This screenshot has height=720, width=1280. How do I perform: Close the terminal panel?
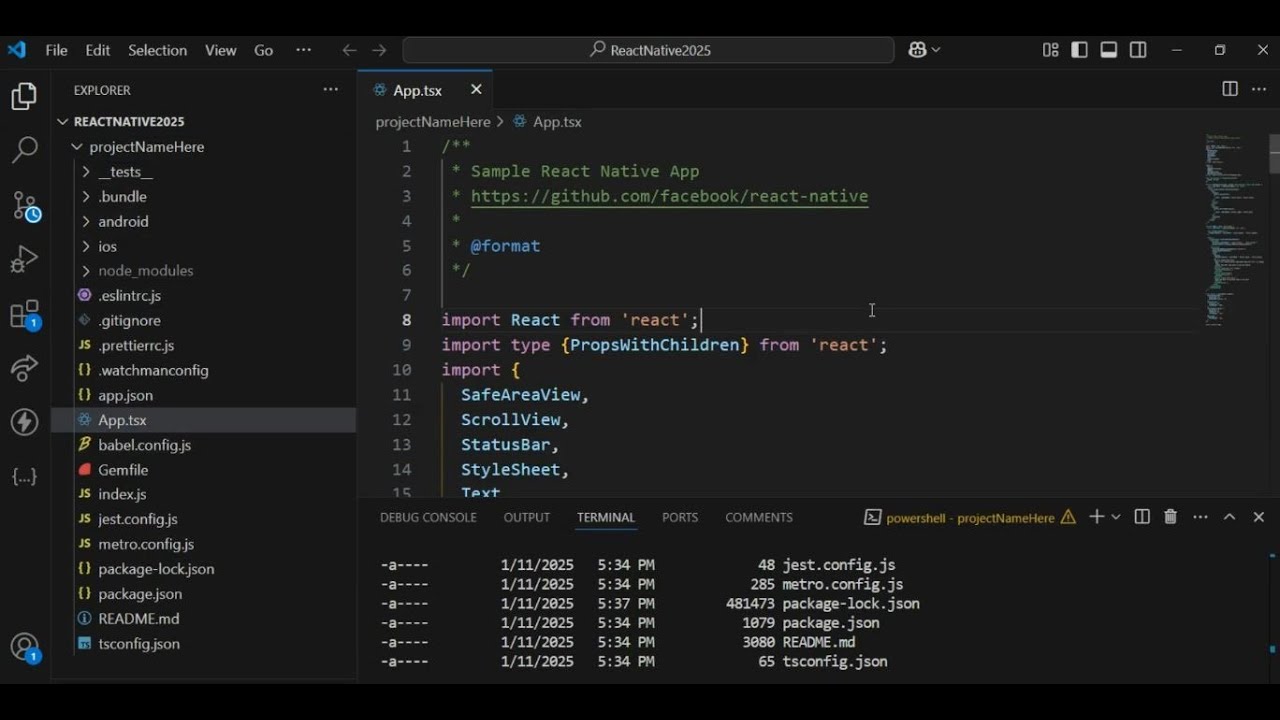[1259, 517]
